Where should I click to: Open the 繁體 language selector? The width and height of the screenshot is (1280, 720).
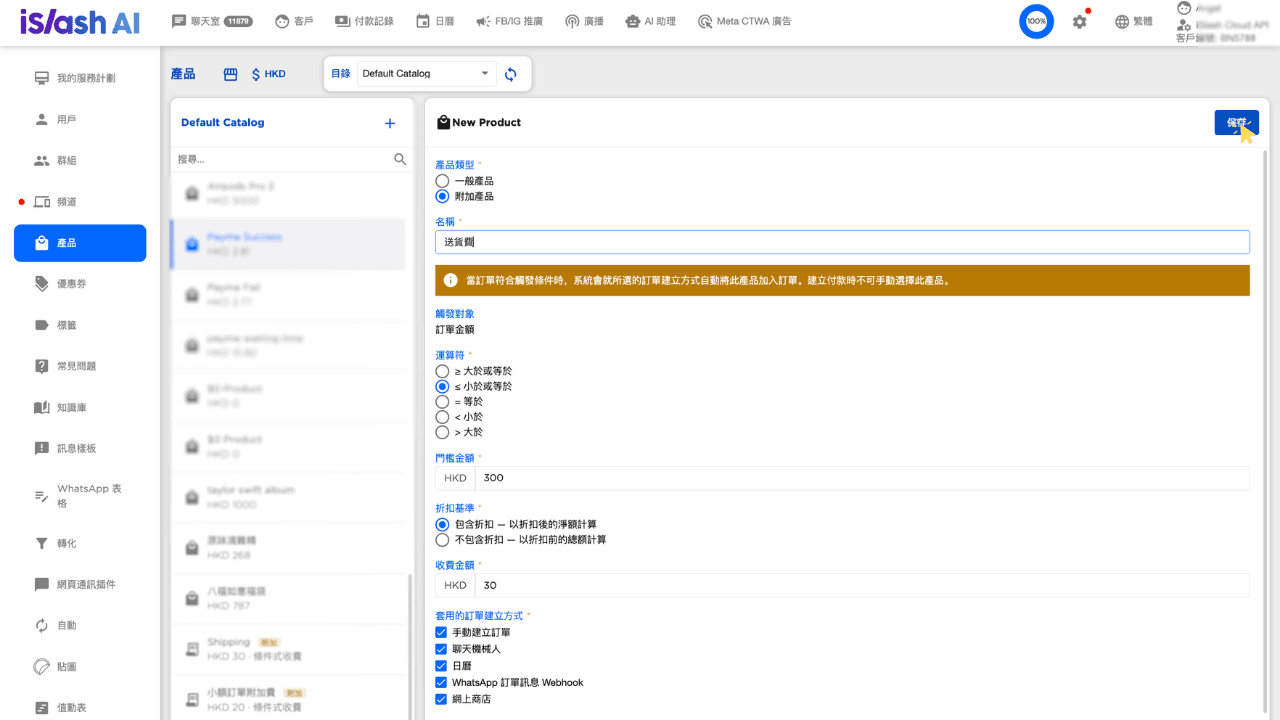tap(1133, 21)
